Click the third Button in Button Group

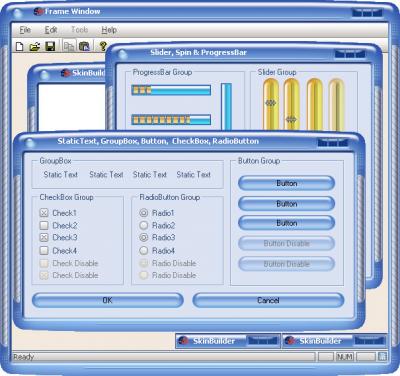[286, 223]
